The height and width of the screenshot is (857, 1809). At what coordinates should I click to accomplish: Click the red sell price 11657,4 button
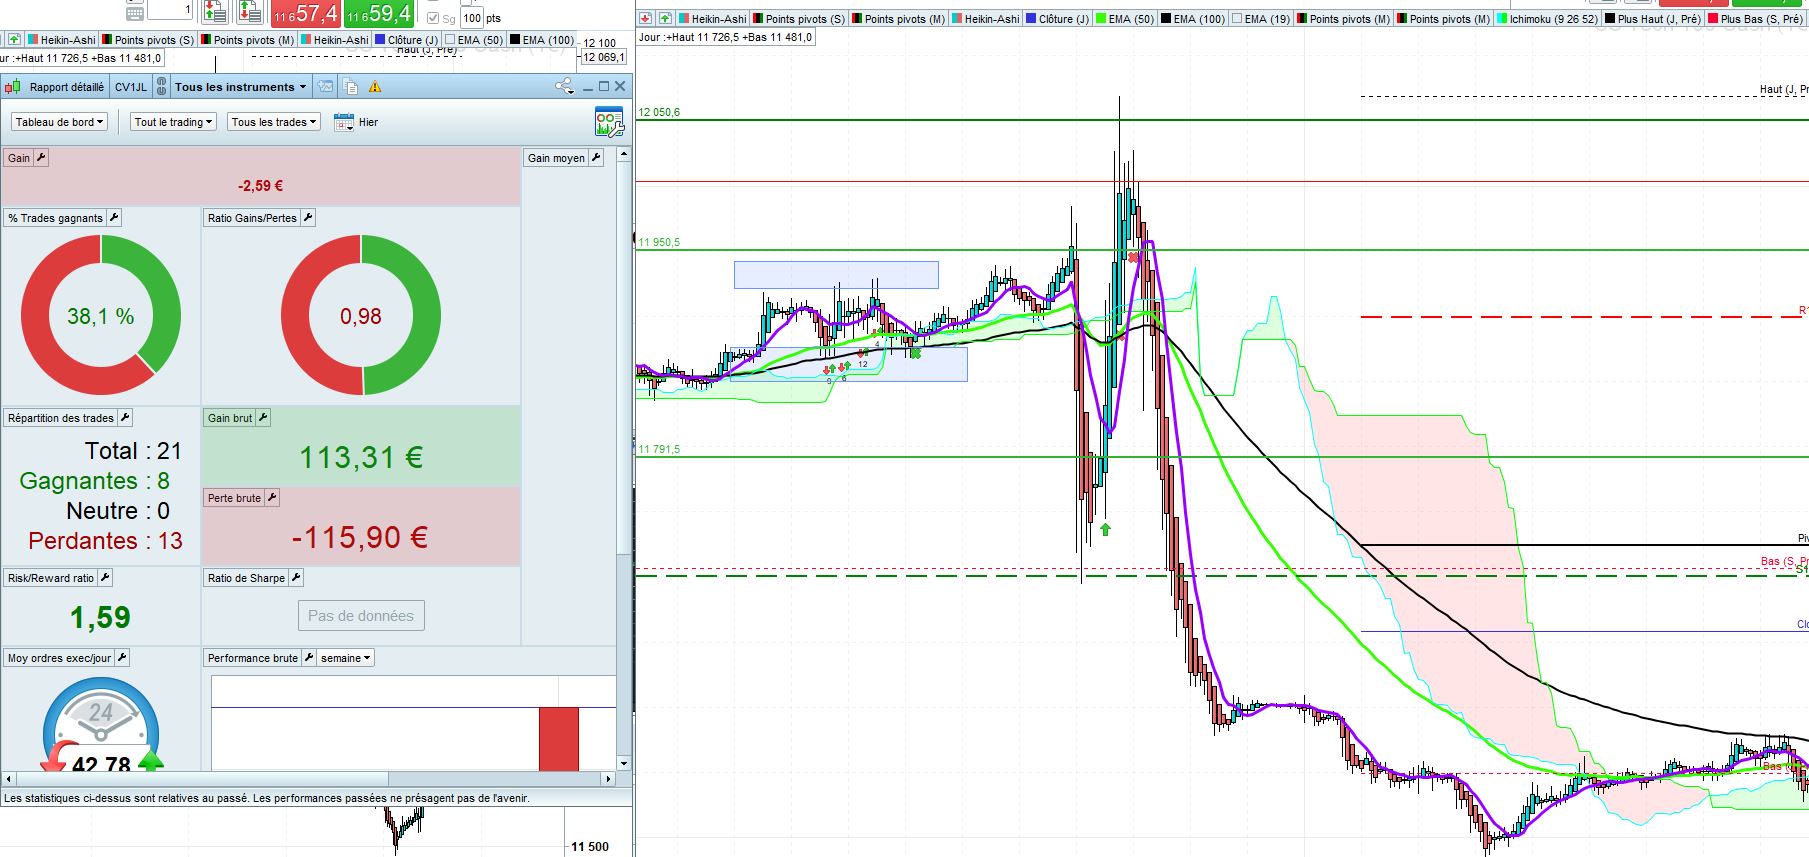click(305, 14)
